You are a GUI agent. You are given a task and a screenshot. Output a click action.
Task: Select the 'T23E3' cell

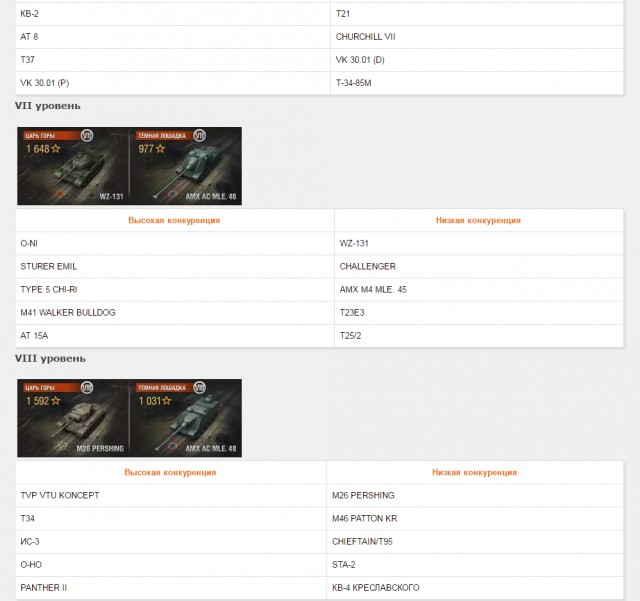[x=479, y=313]
